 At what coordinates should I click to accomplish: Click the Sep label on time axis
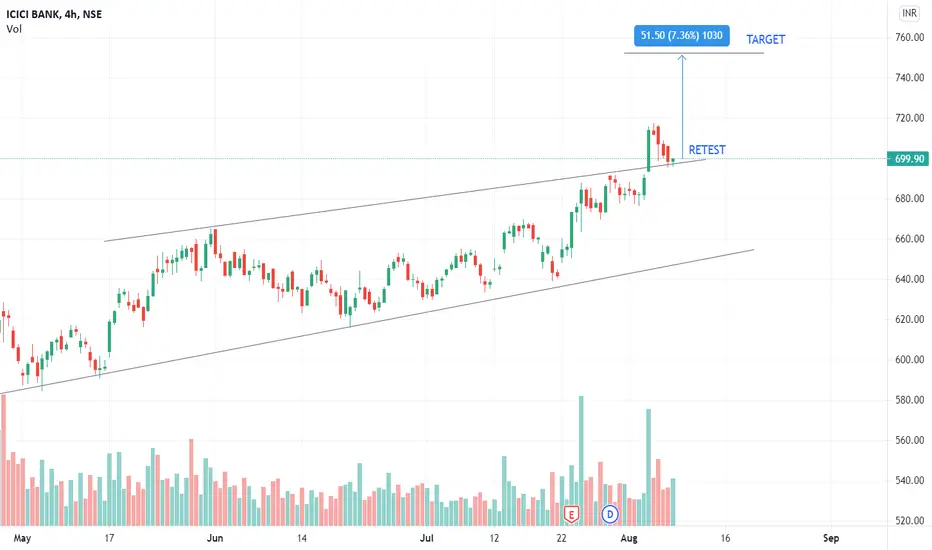tap(831, 538)
